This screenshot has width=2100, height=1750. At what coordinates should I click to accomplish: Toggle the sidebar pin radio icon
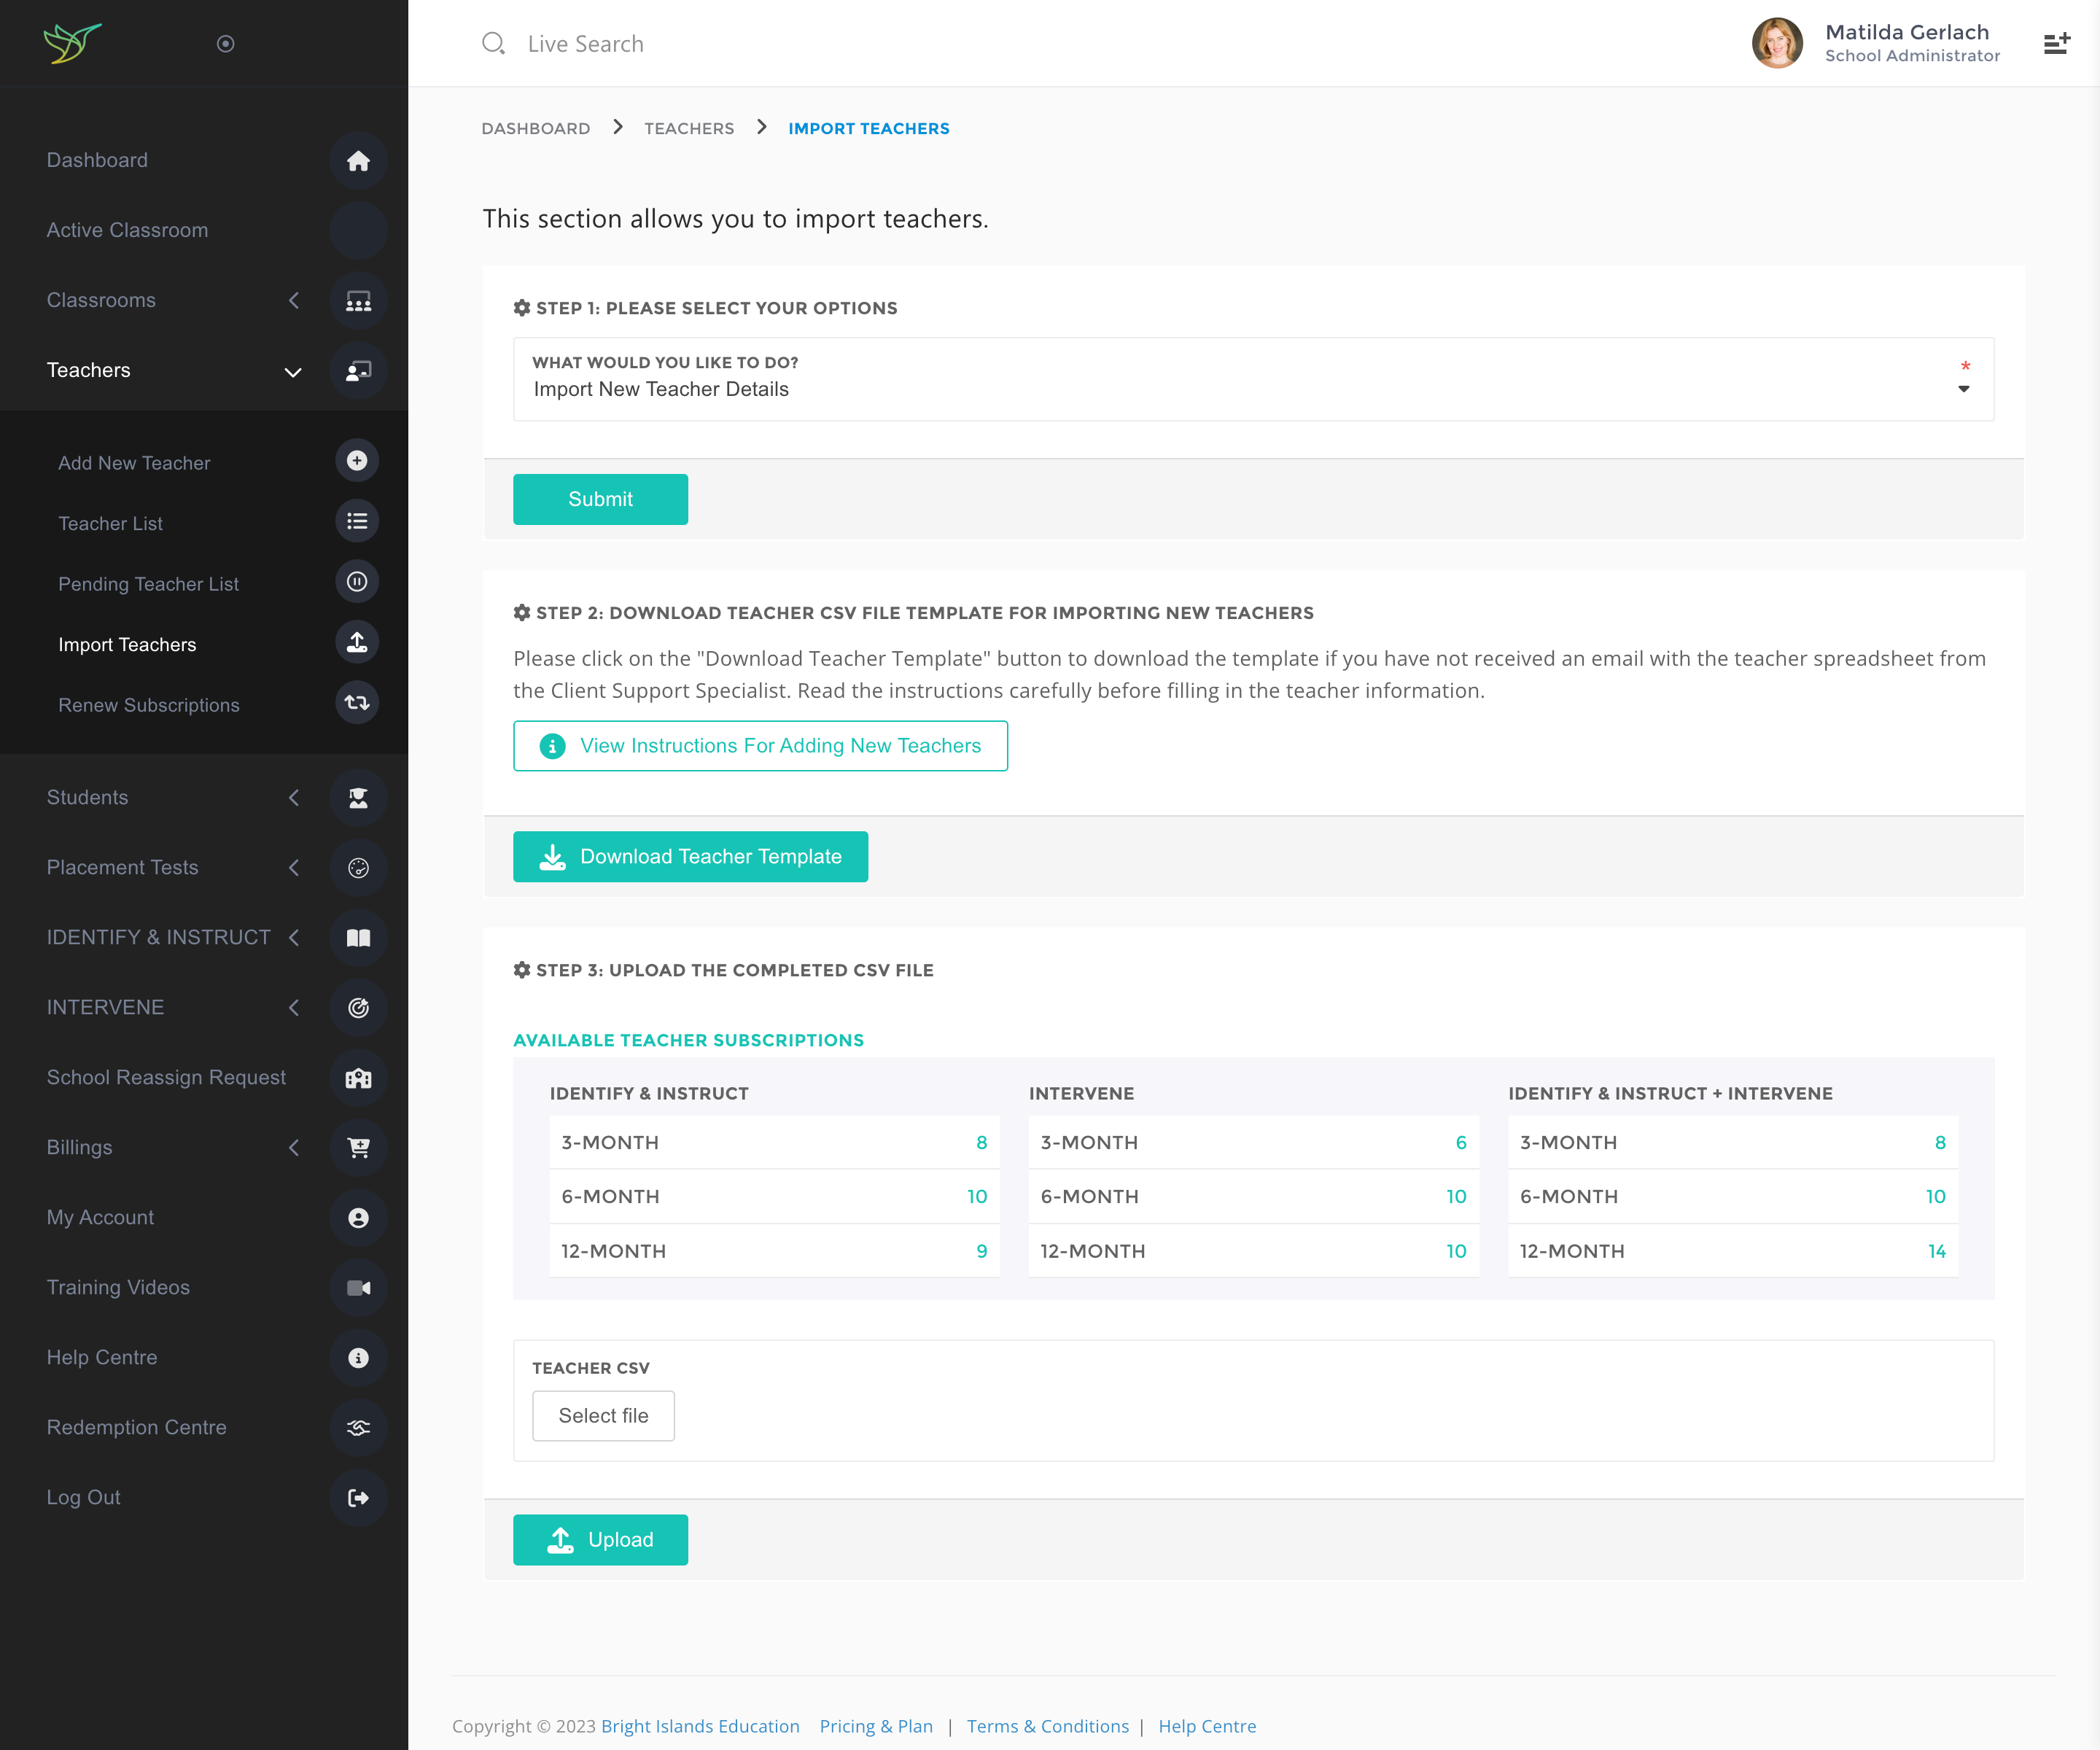[x=226, y=44]
